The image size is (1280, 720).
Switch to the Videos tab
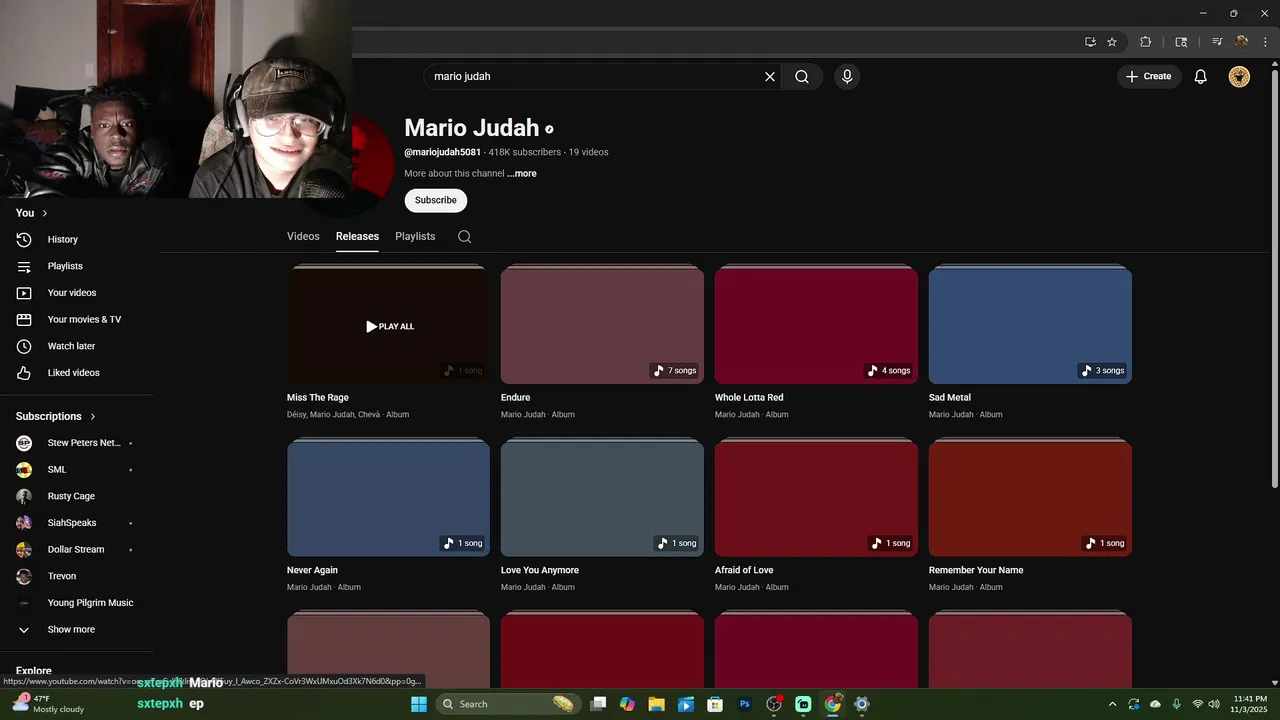[x=303, y=236]
